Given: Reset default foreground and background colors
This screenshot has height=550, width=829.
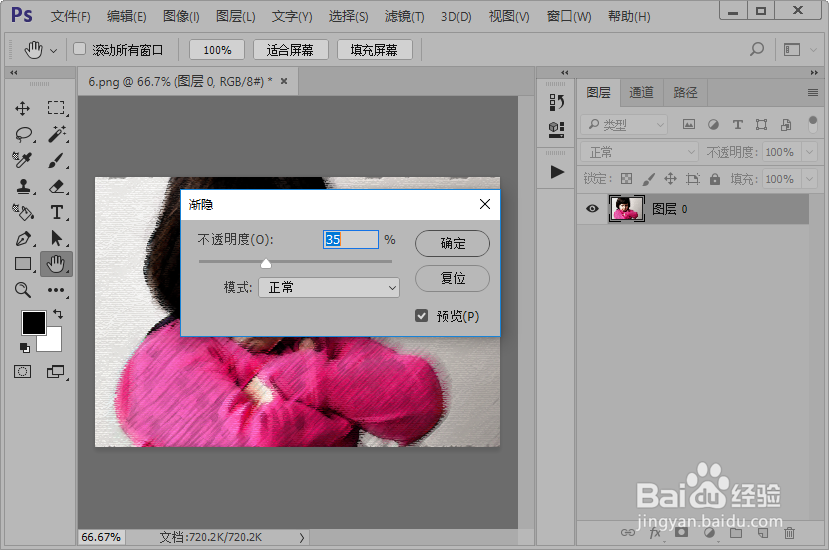Looking at the screenshot, I should click(x=25, y=347).
